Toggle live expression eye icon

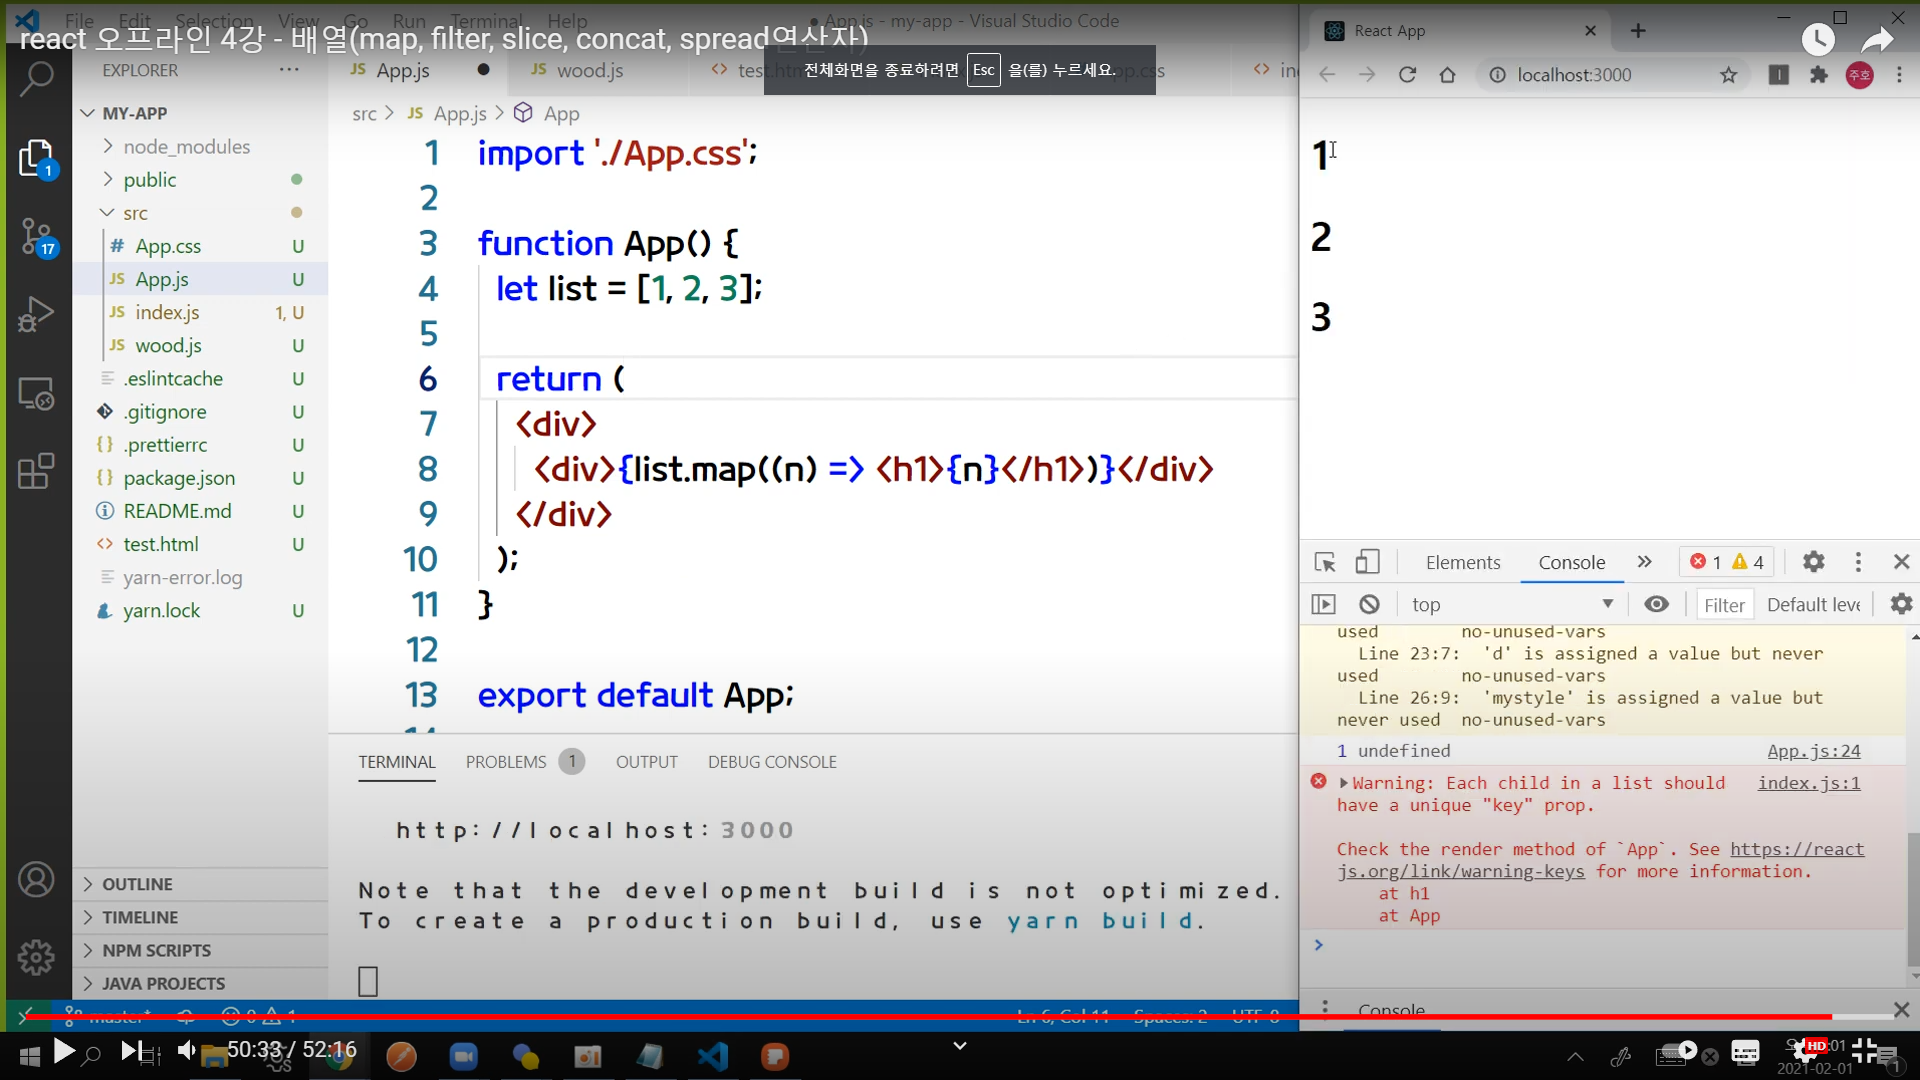pos(1656,604)
